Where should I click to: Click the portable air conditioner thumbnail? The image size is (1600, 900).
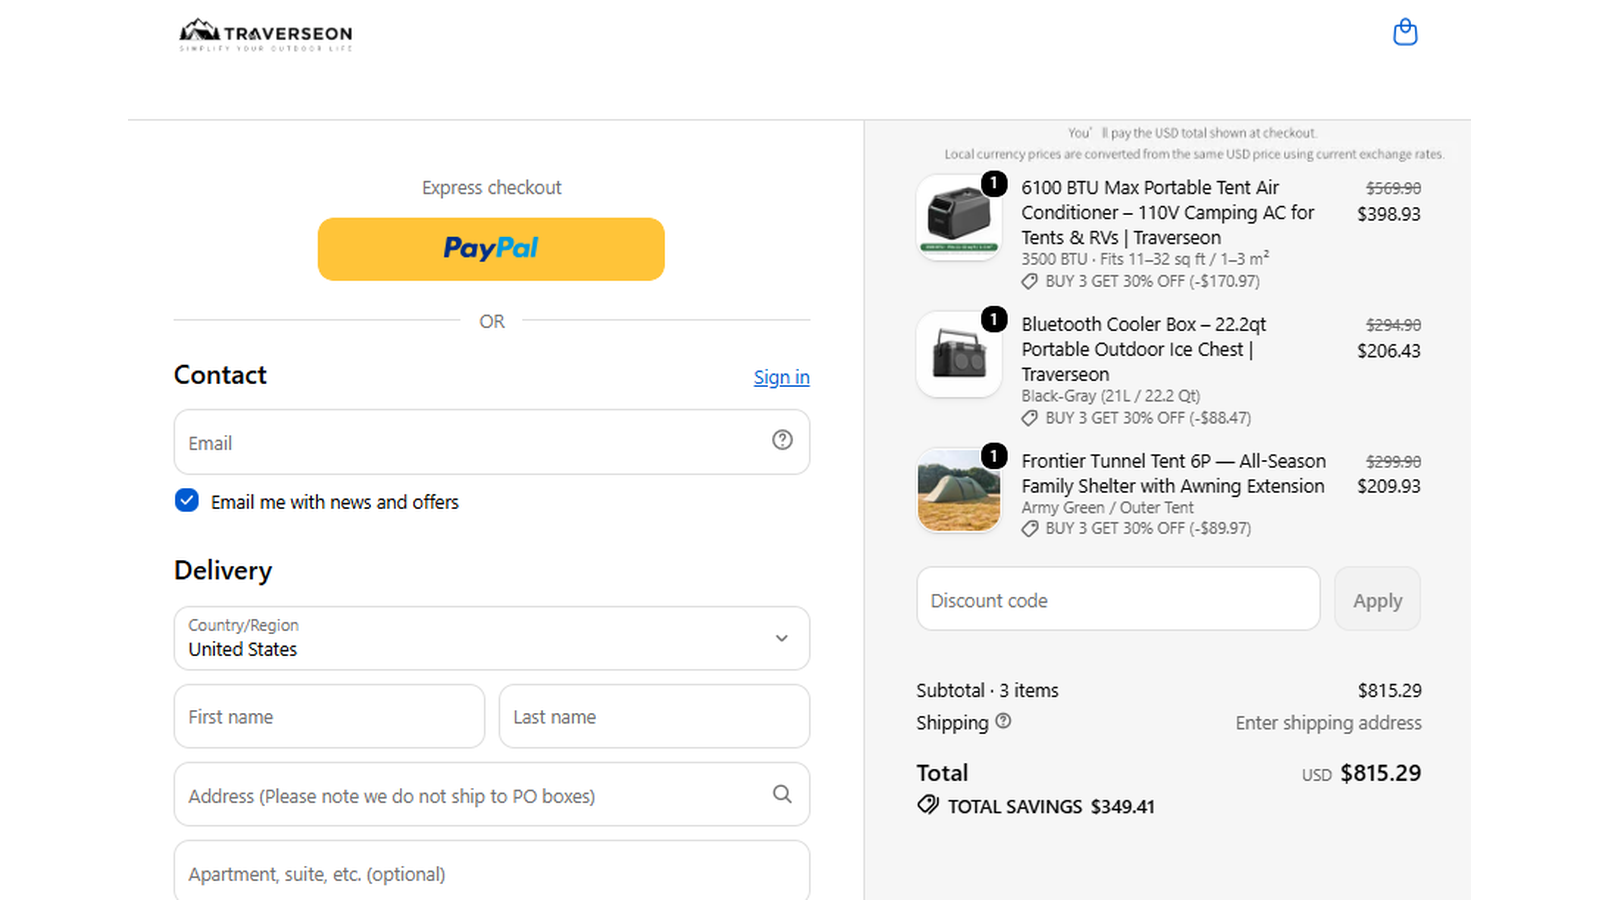959,218
